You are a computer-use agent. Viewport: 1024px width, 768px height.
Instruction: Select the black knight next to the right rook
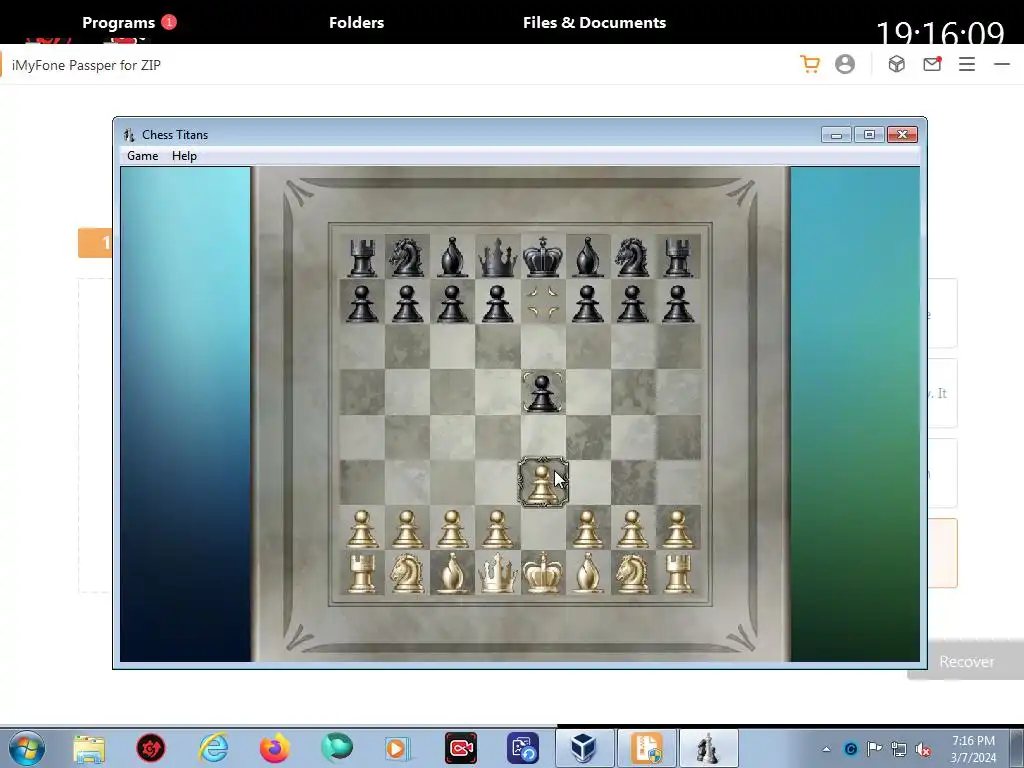coord(633,257)
